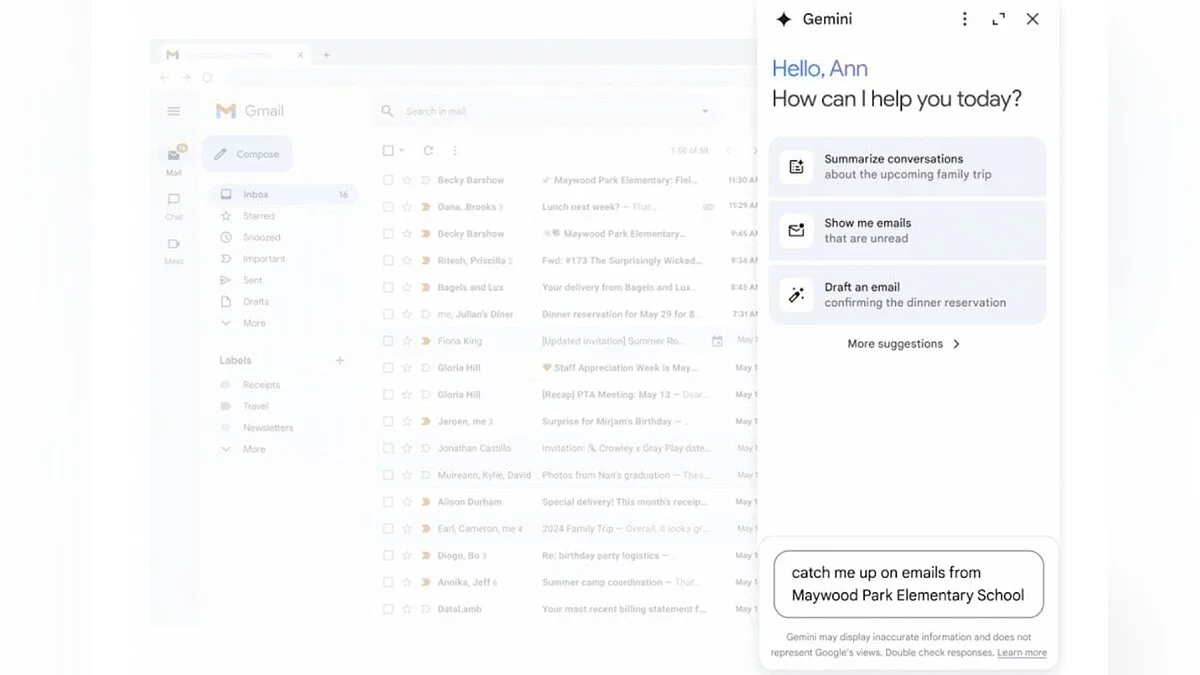This screenshot has height=675, width=1200.
Task: Refresh the inbox message list
Action: (428, 151)
